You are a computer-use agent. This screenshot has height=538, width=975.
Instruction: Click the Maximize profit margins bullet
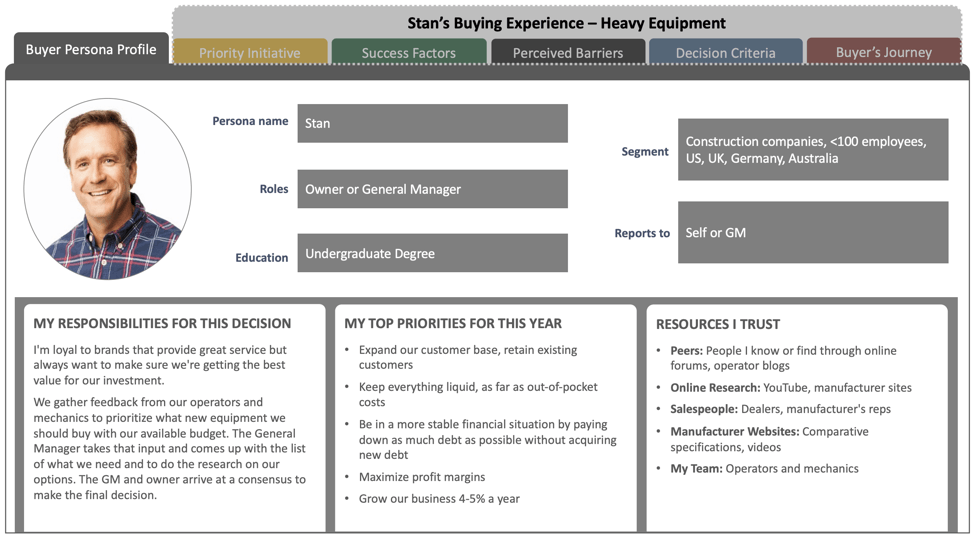(x=422, y=477)
